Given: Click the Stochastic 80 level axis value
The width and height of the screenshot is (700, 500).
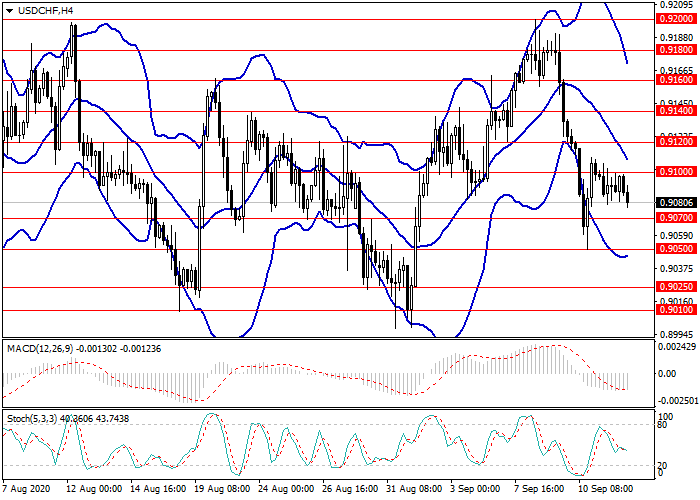Looking at the screenshot, I should (x=660, y=425).
